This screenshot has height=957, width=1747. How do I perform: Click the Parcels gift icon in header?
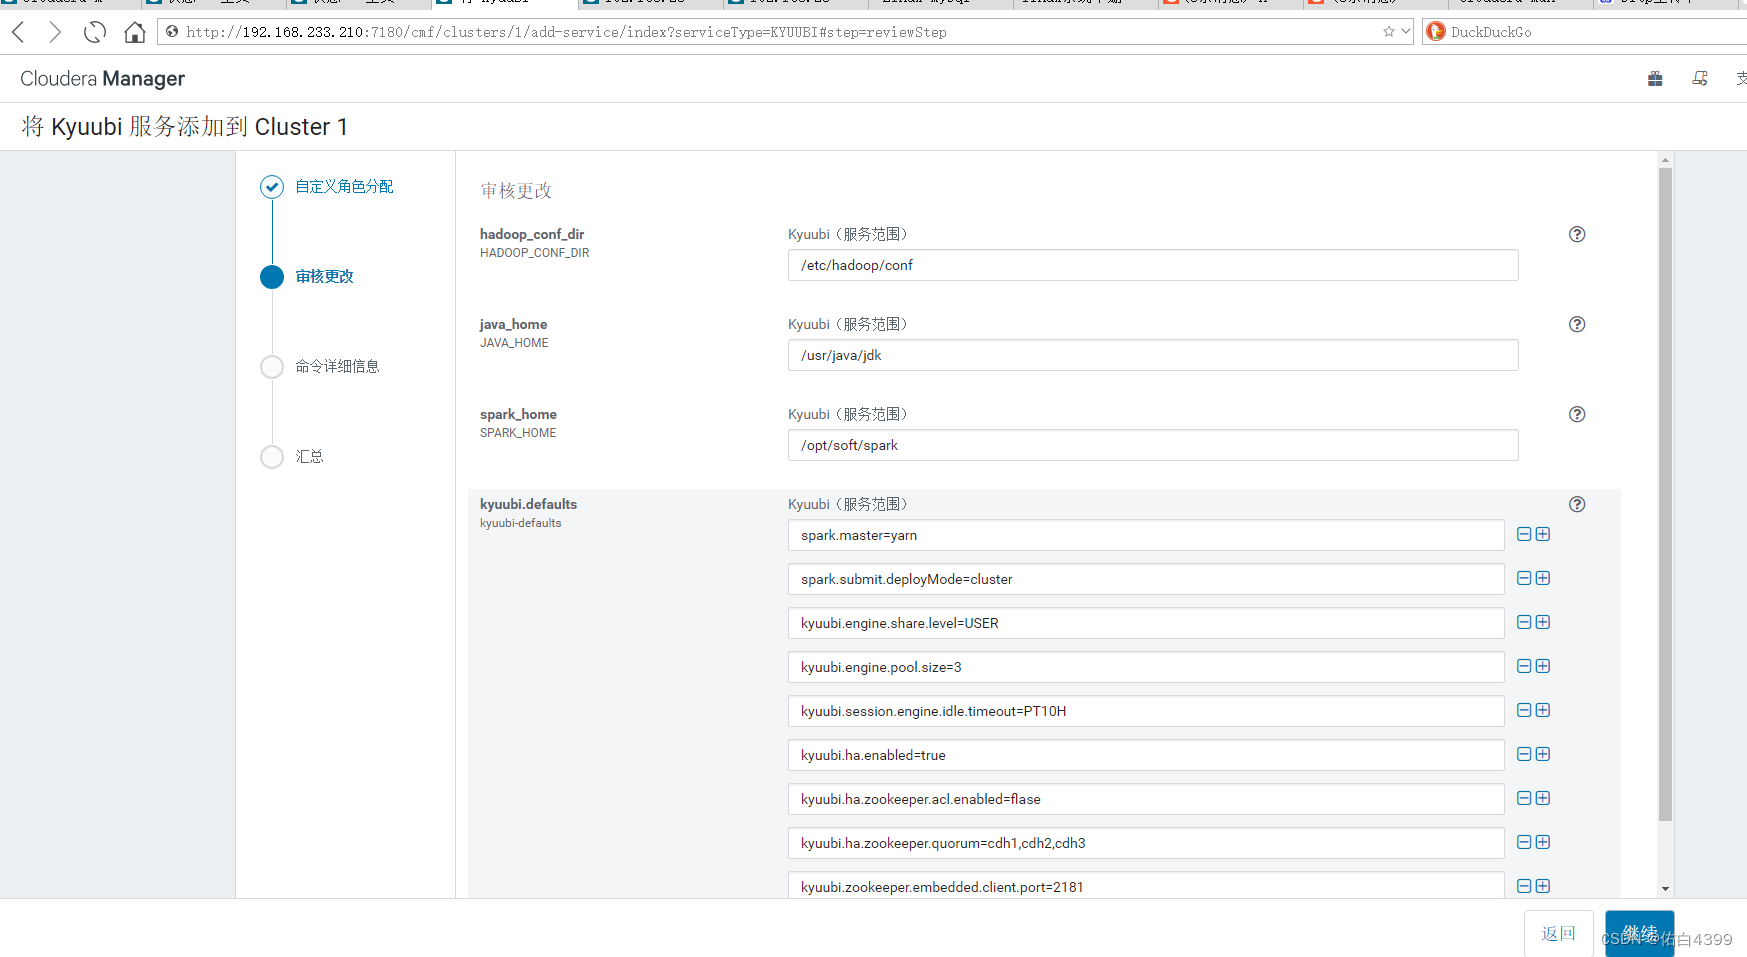[x=1654, y=78]
